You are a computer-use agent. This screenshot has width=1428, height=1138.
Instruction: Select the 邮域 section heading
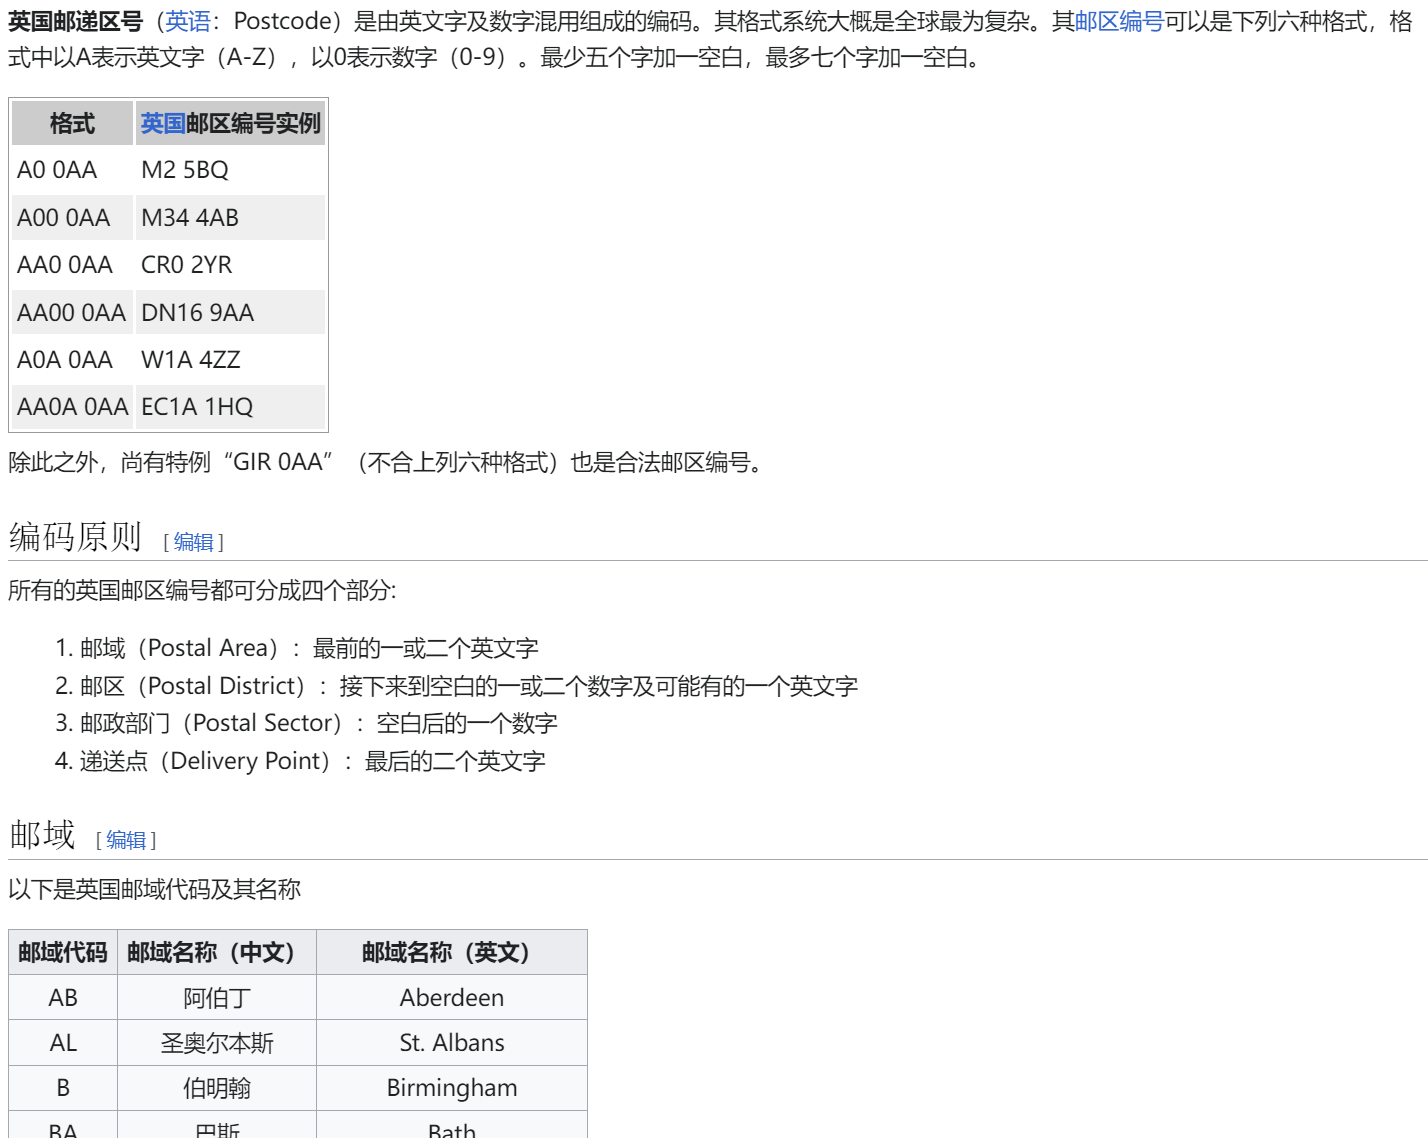[42, 834]
